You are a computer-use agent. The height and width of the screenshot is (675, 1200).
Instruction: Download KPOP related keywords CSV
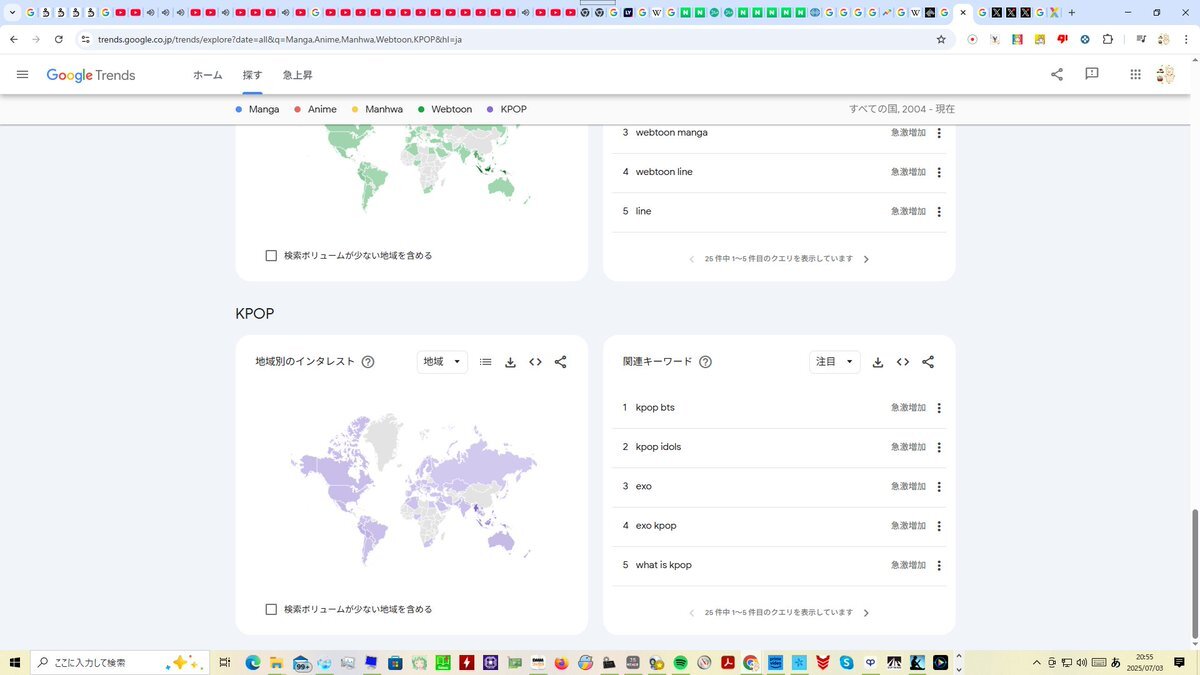pos(878,362)
